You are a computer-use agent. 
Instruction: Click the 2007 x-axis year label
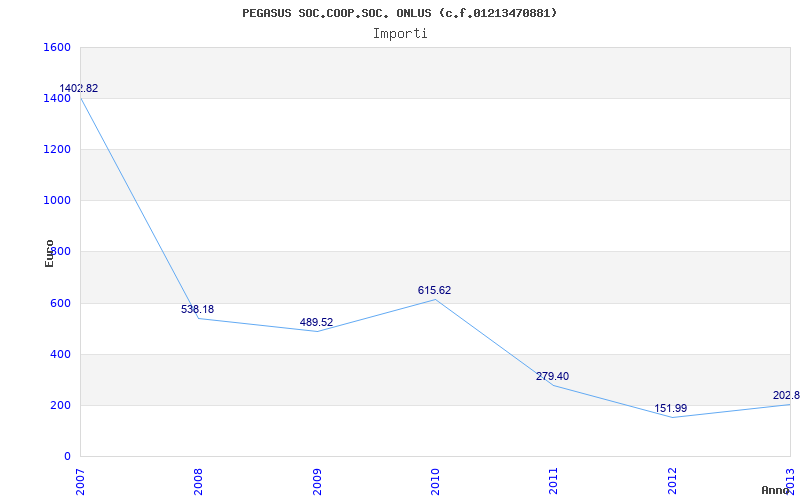point(81,478)
